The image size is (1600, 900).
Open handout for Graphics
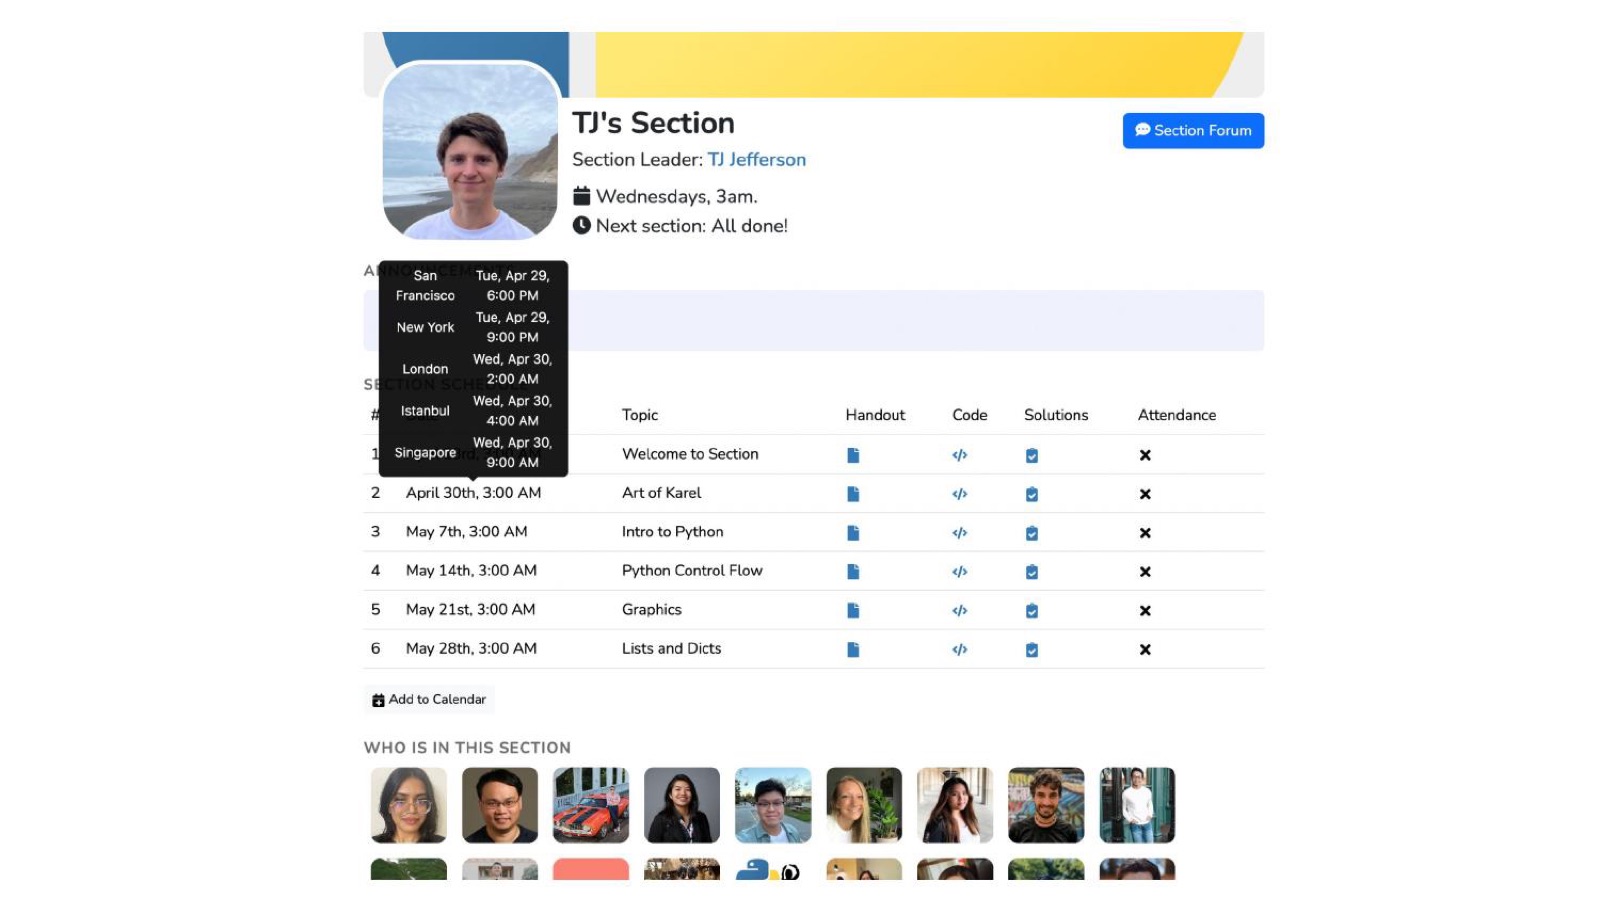pos(853,611)
